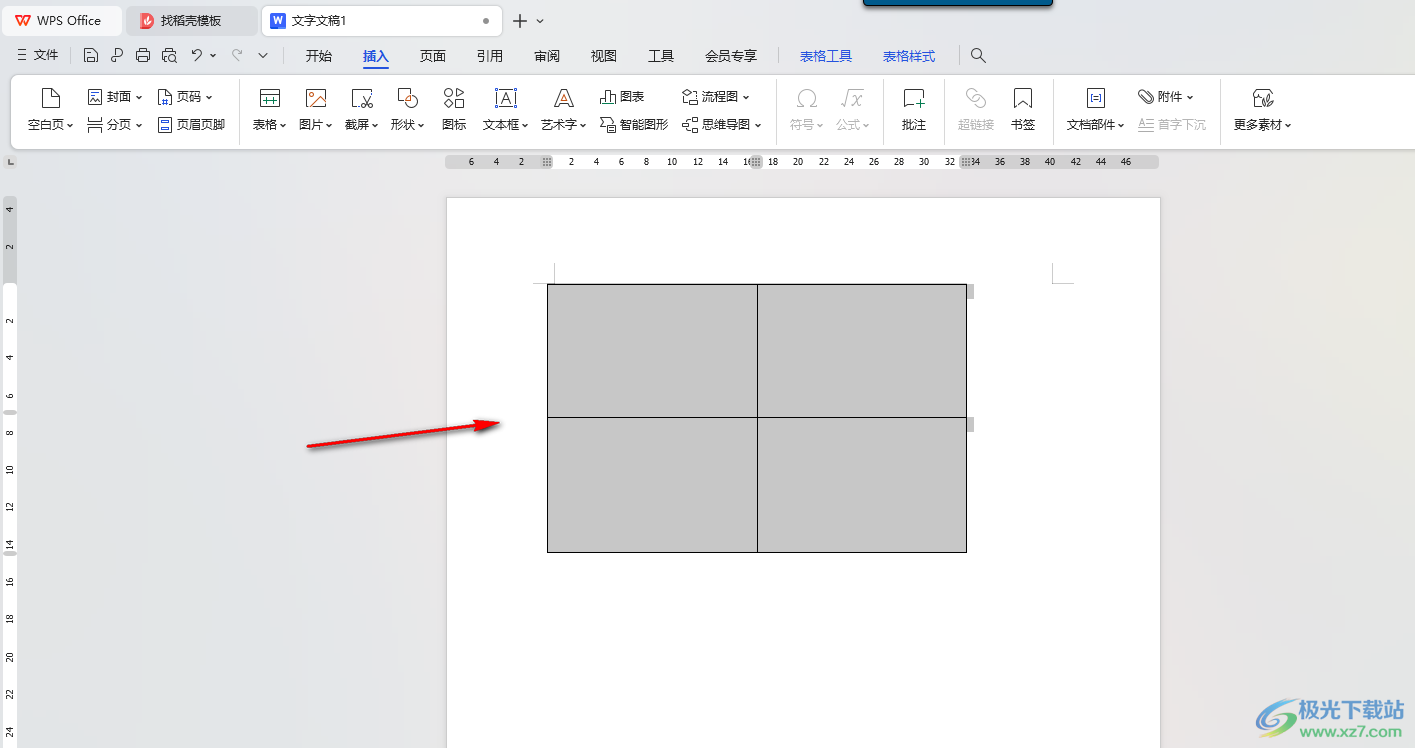Click the Undo arrow icon
Image resolution: width=1415 pixels, height=748 pixels.
(x=197, y=56)
